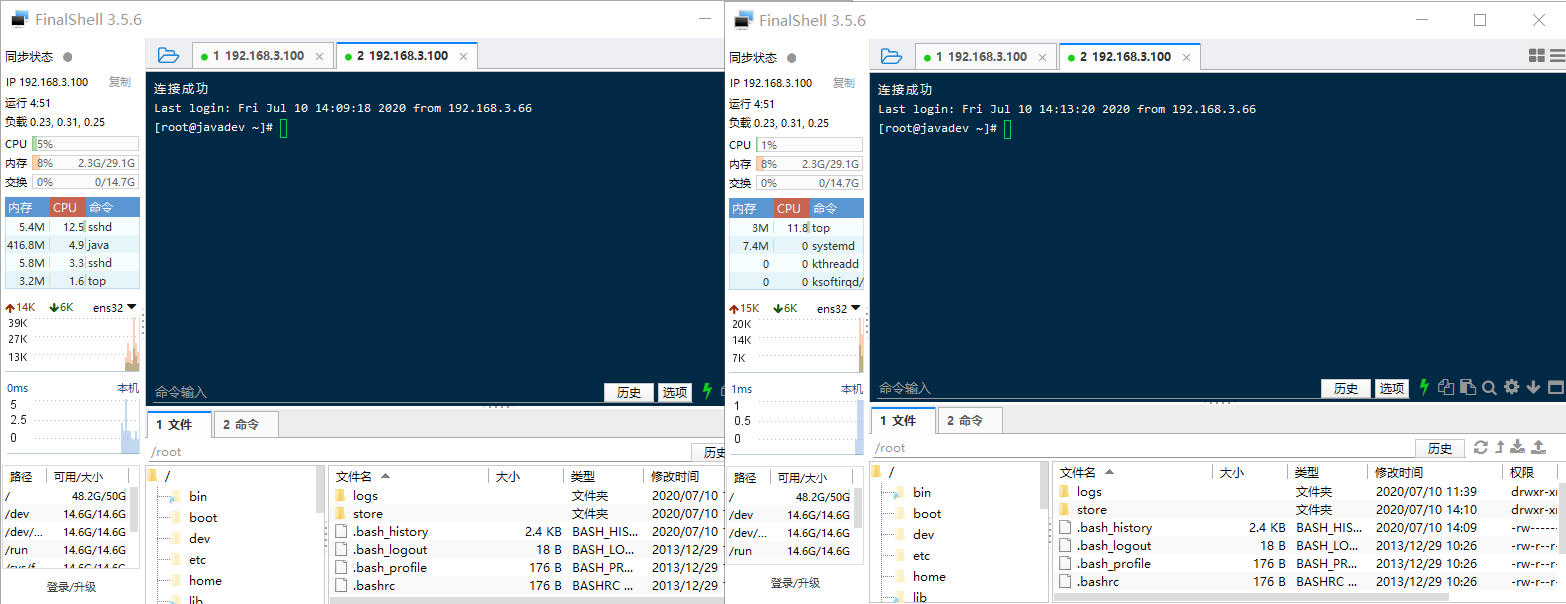
Task: Open terminal search with the magnifier icon
Action: [1489, 388]
